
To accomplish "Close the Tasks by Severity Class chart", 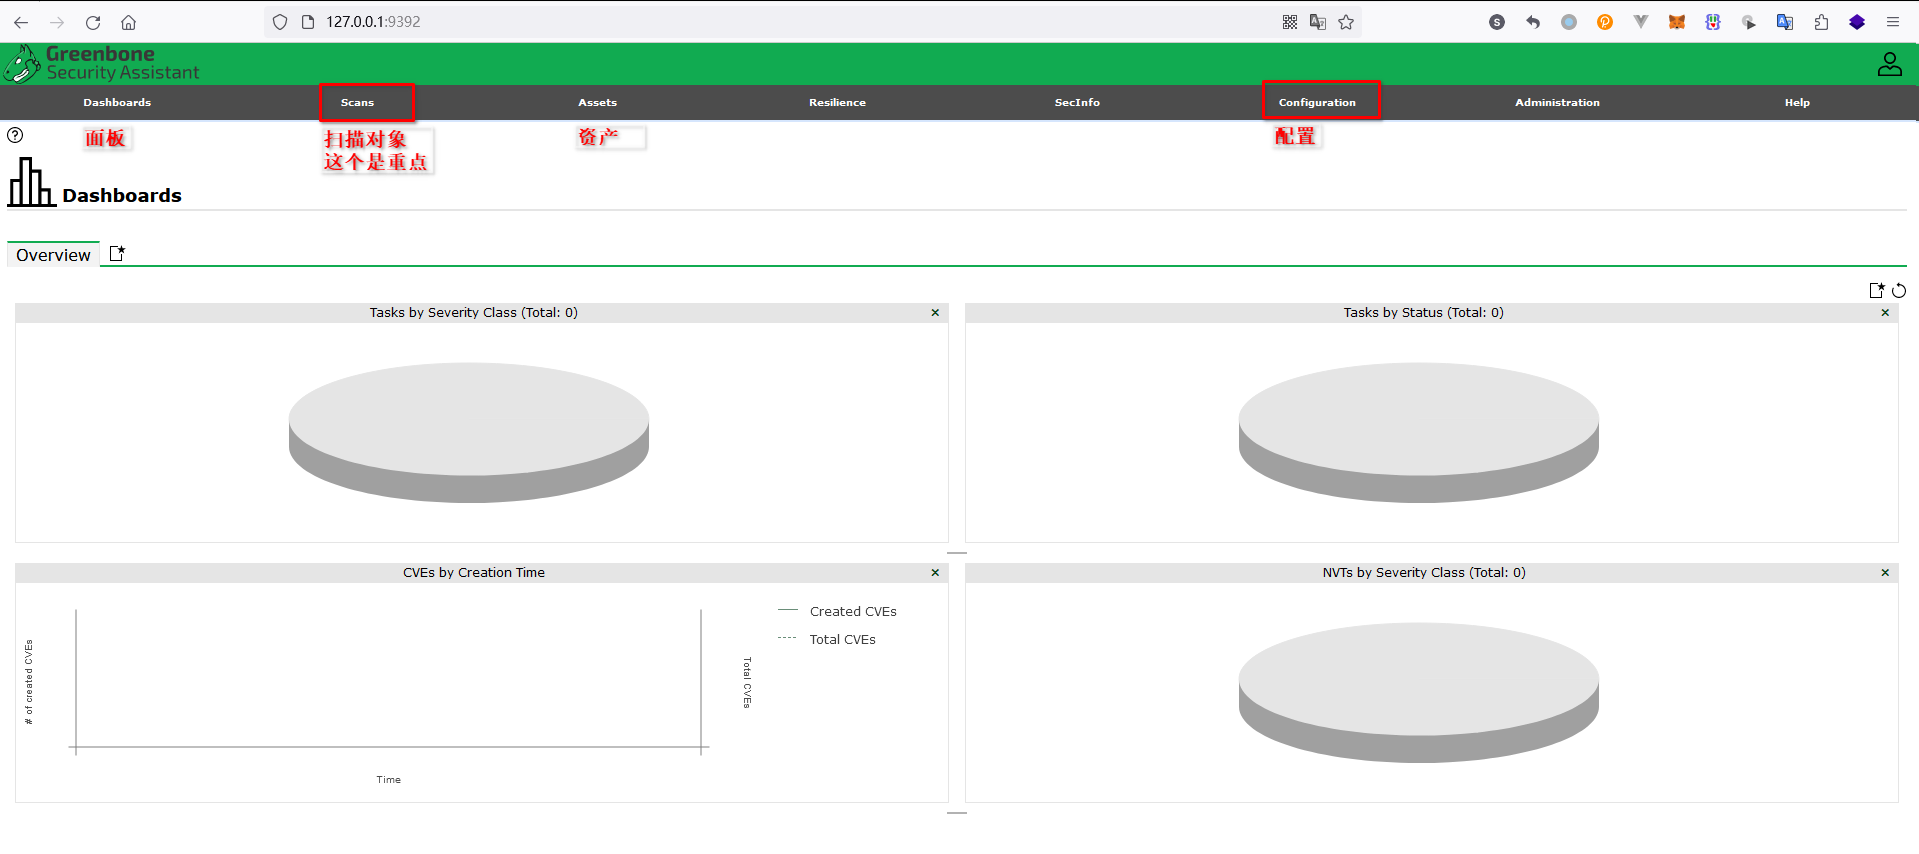I will [935, 313].
